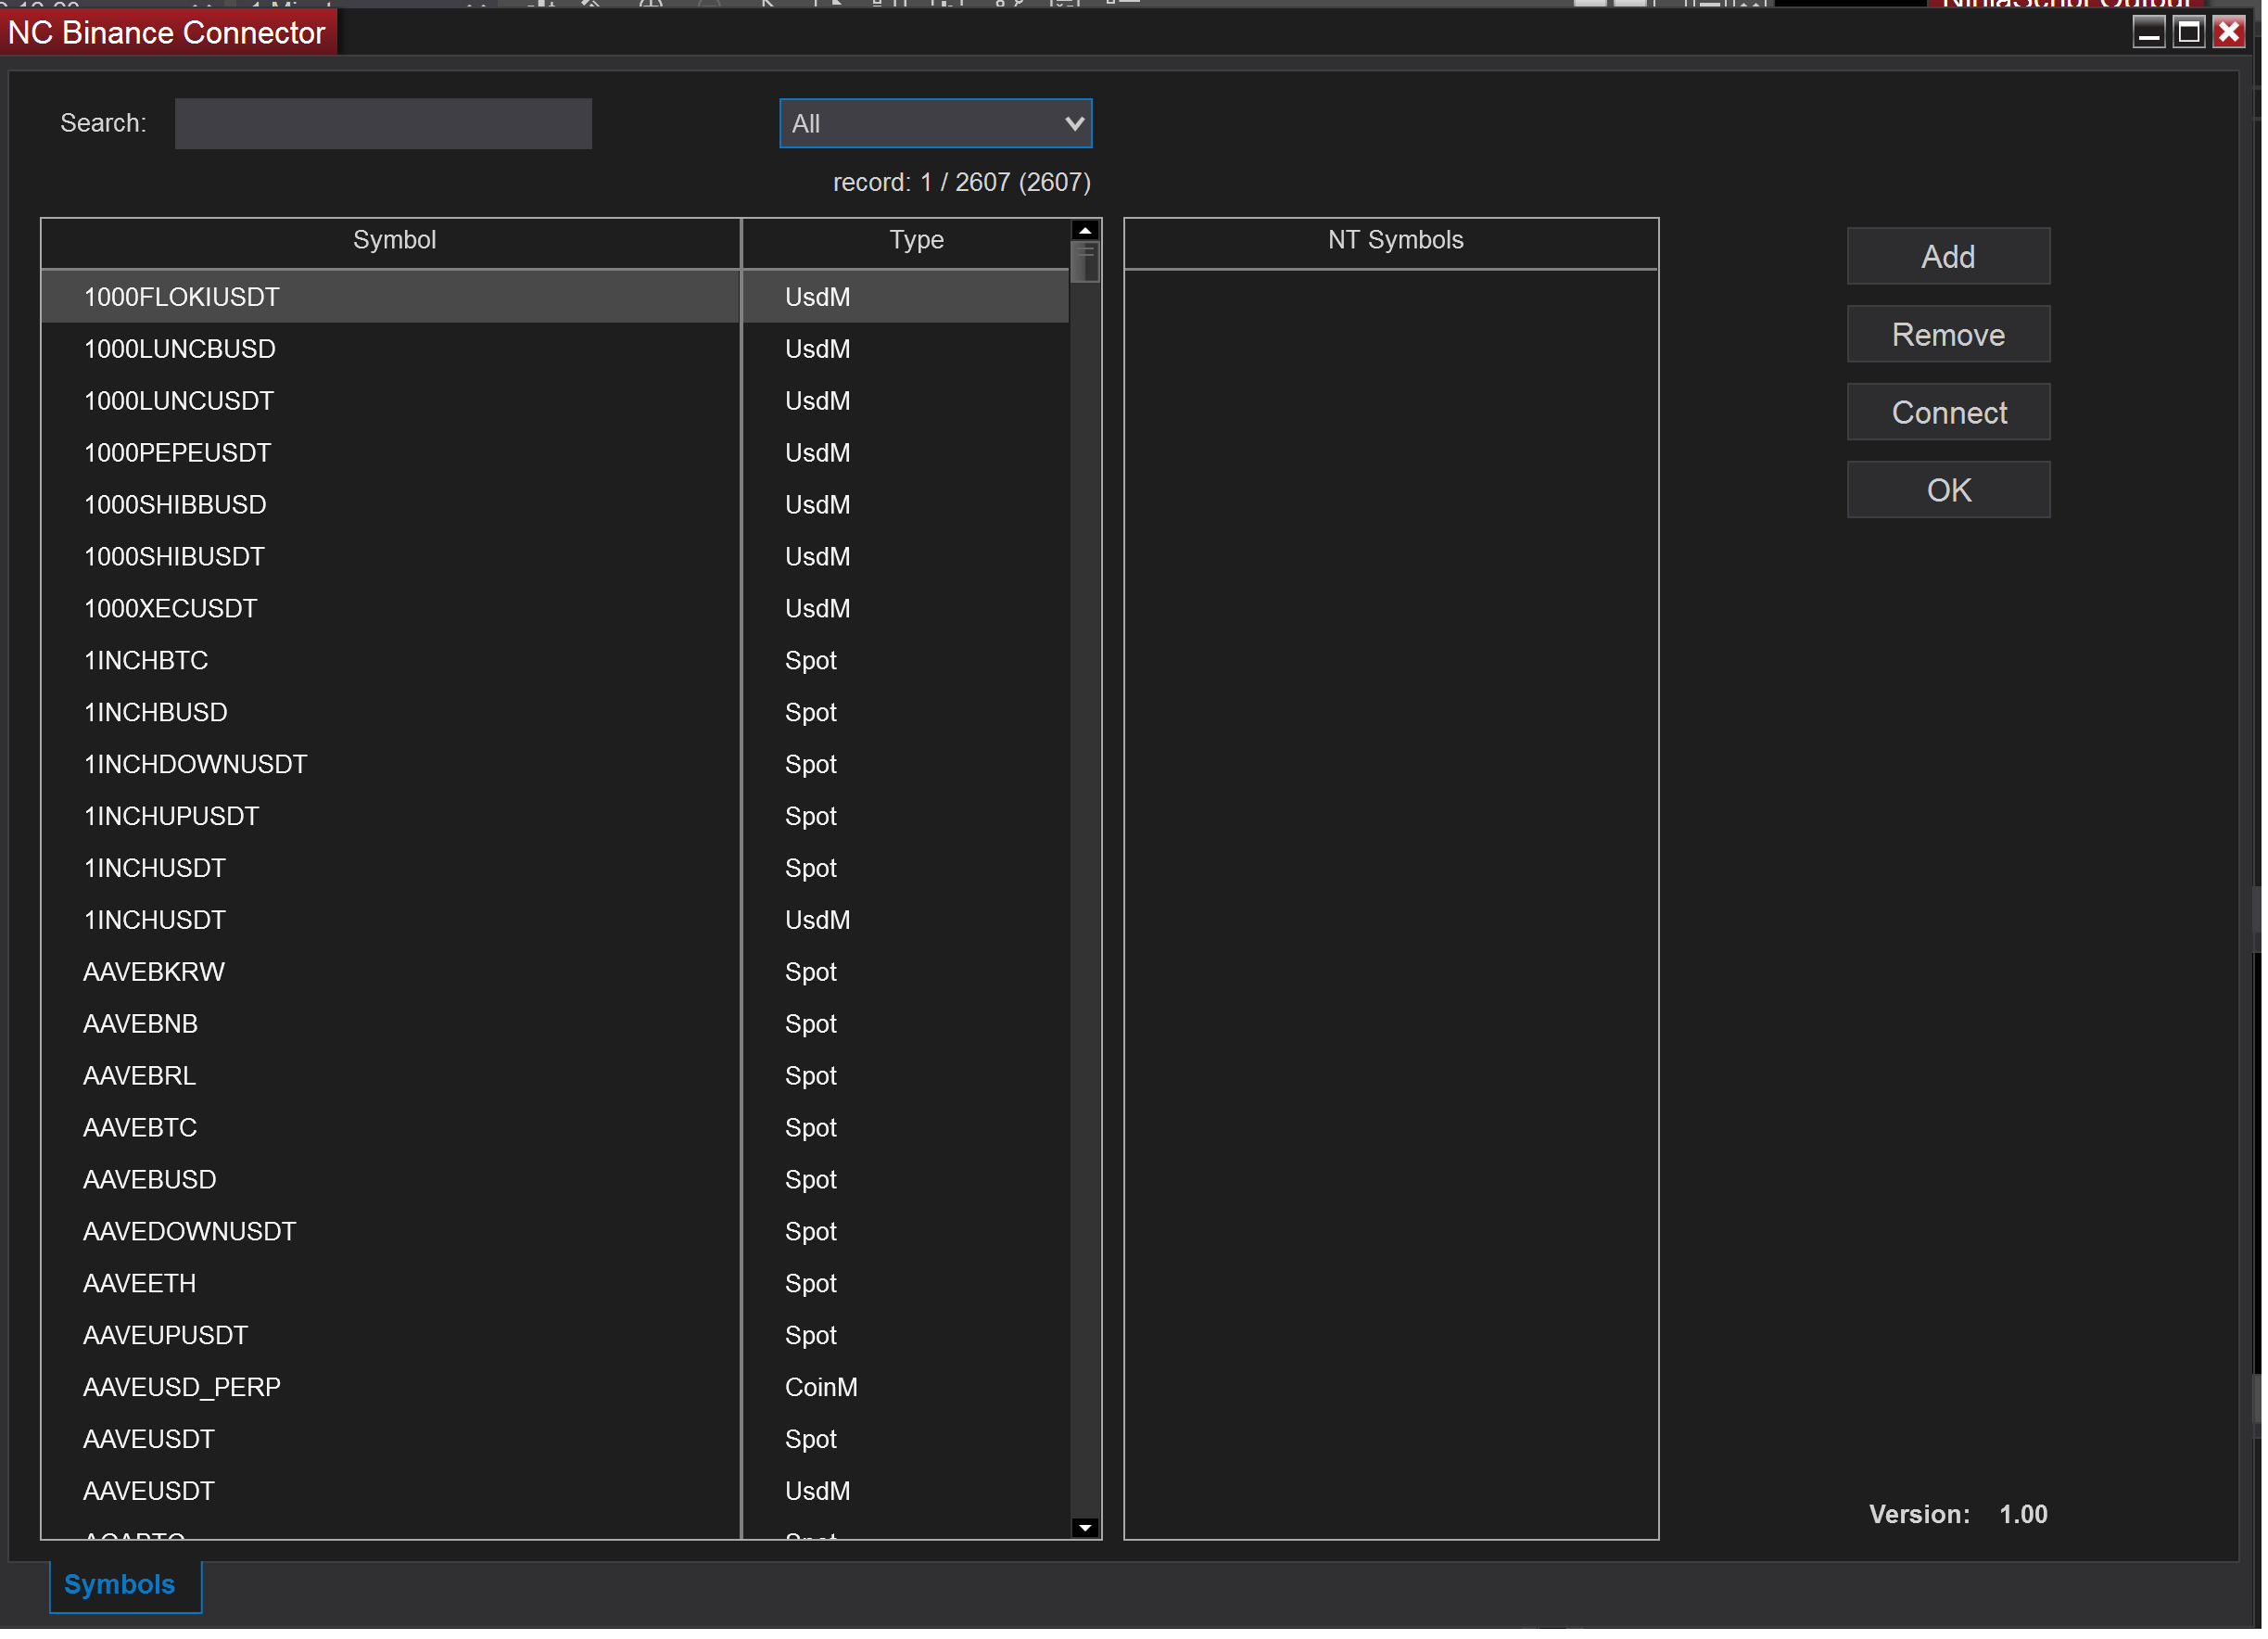Click the NT Symbols column header
2268x1639 pixels.
pos(1398,241)
